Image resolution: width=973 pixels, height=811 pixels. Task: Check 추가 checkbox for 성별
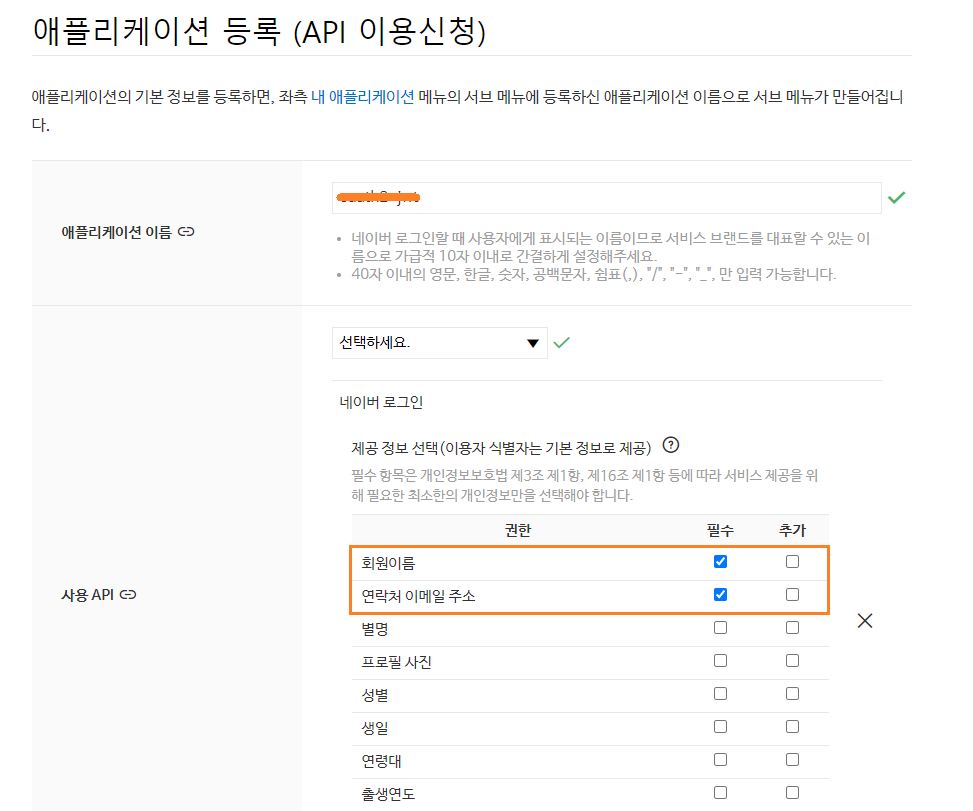coord(792,693)
